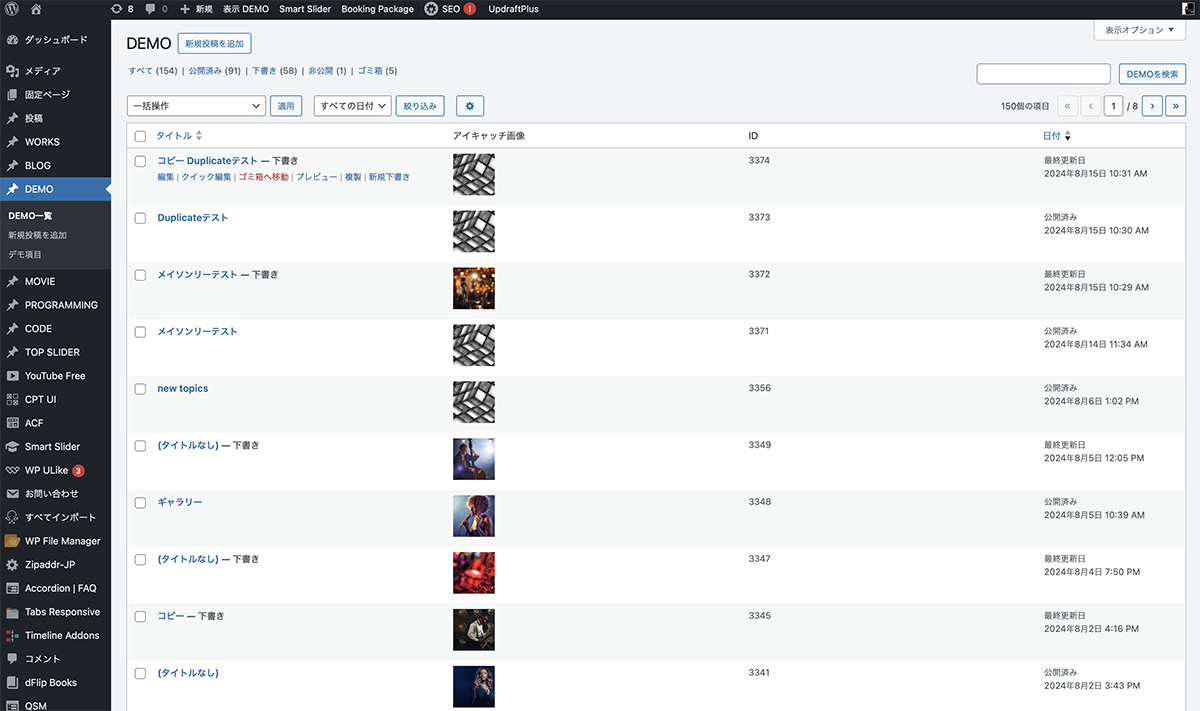
Task: Check the box next to new topics
Action: (x=140, y=389)
